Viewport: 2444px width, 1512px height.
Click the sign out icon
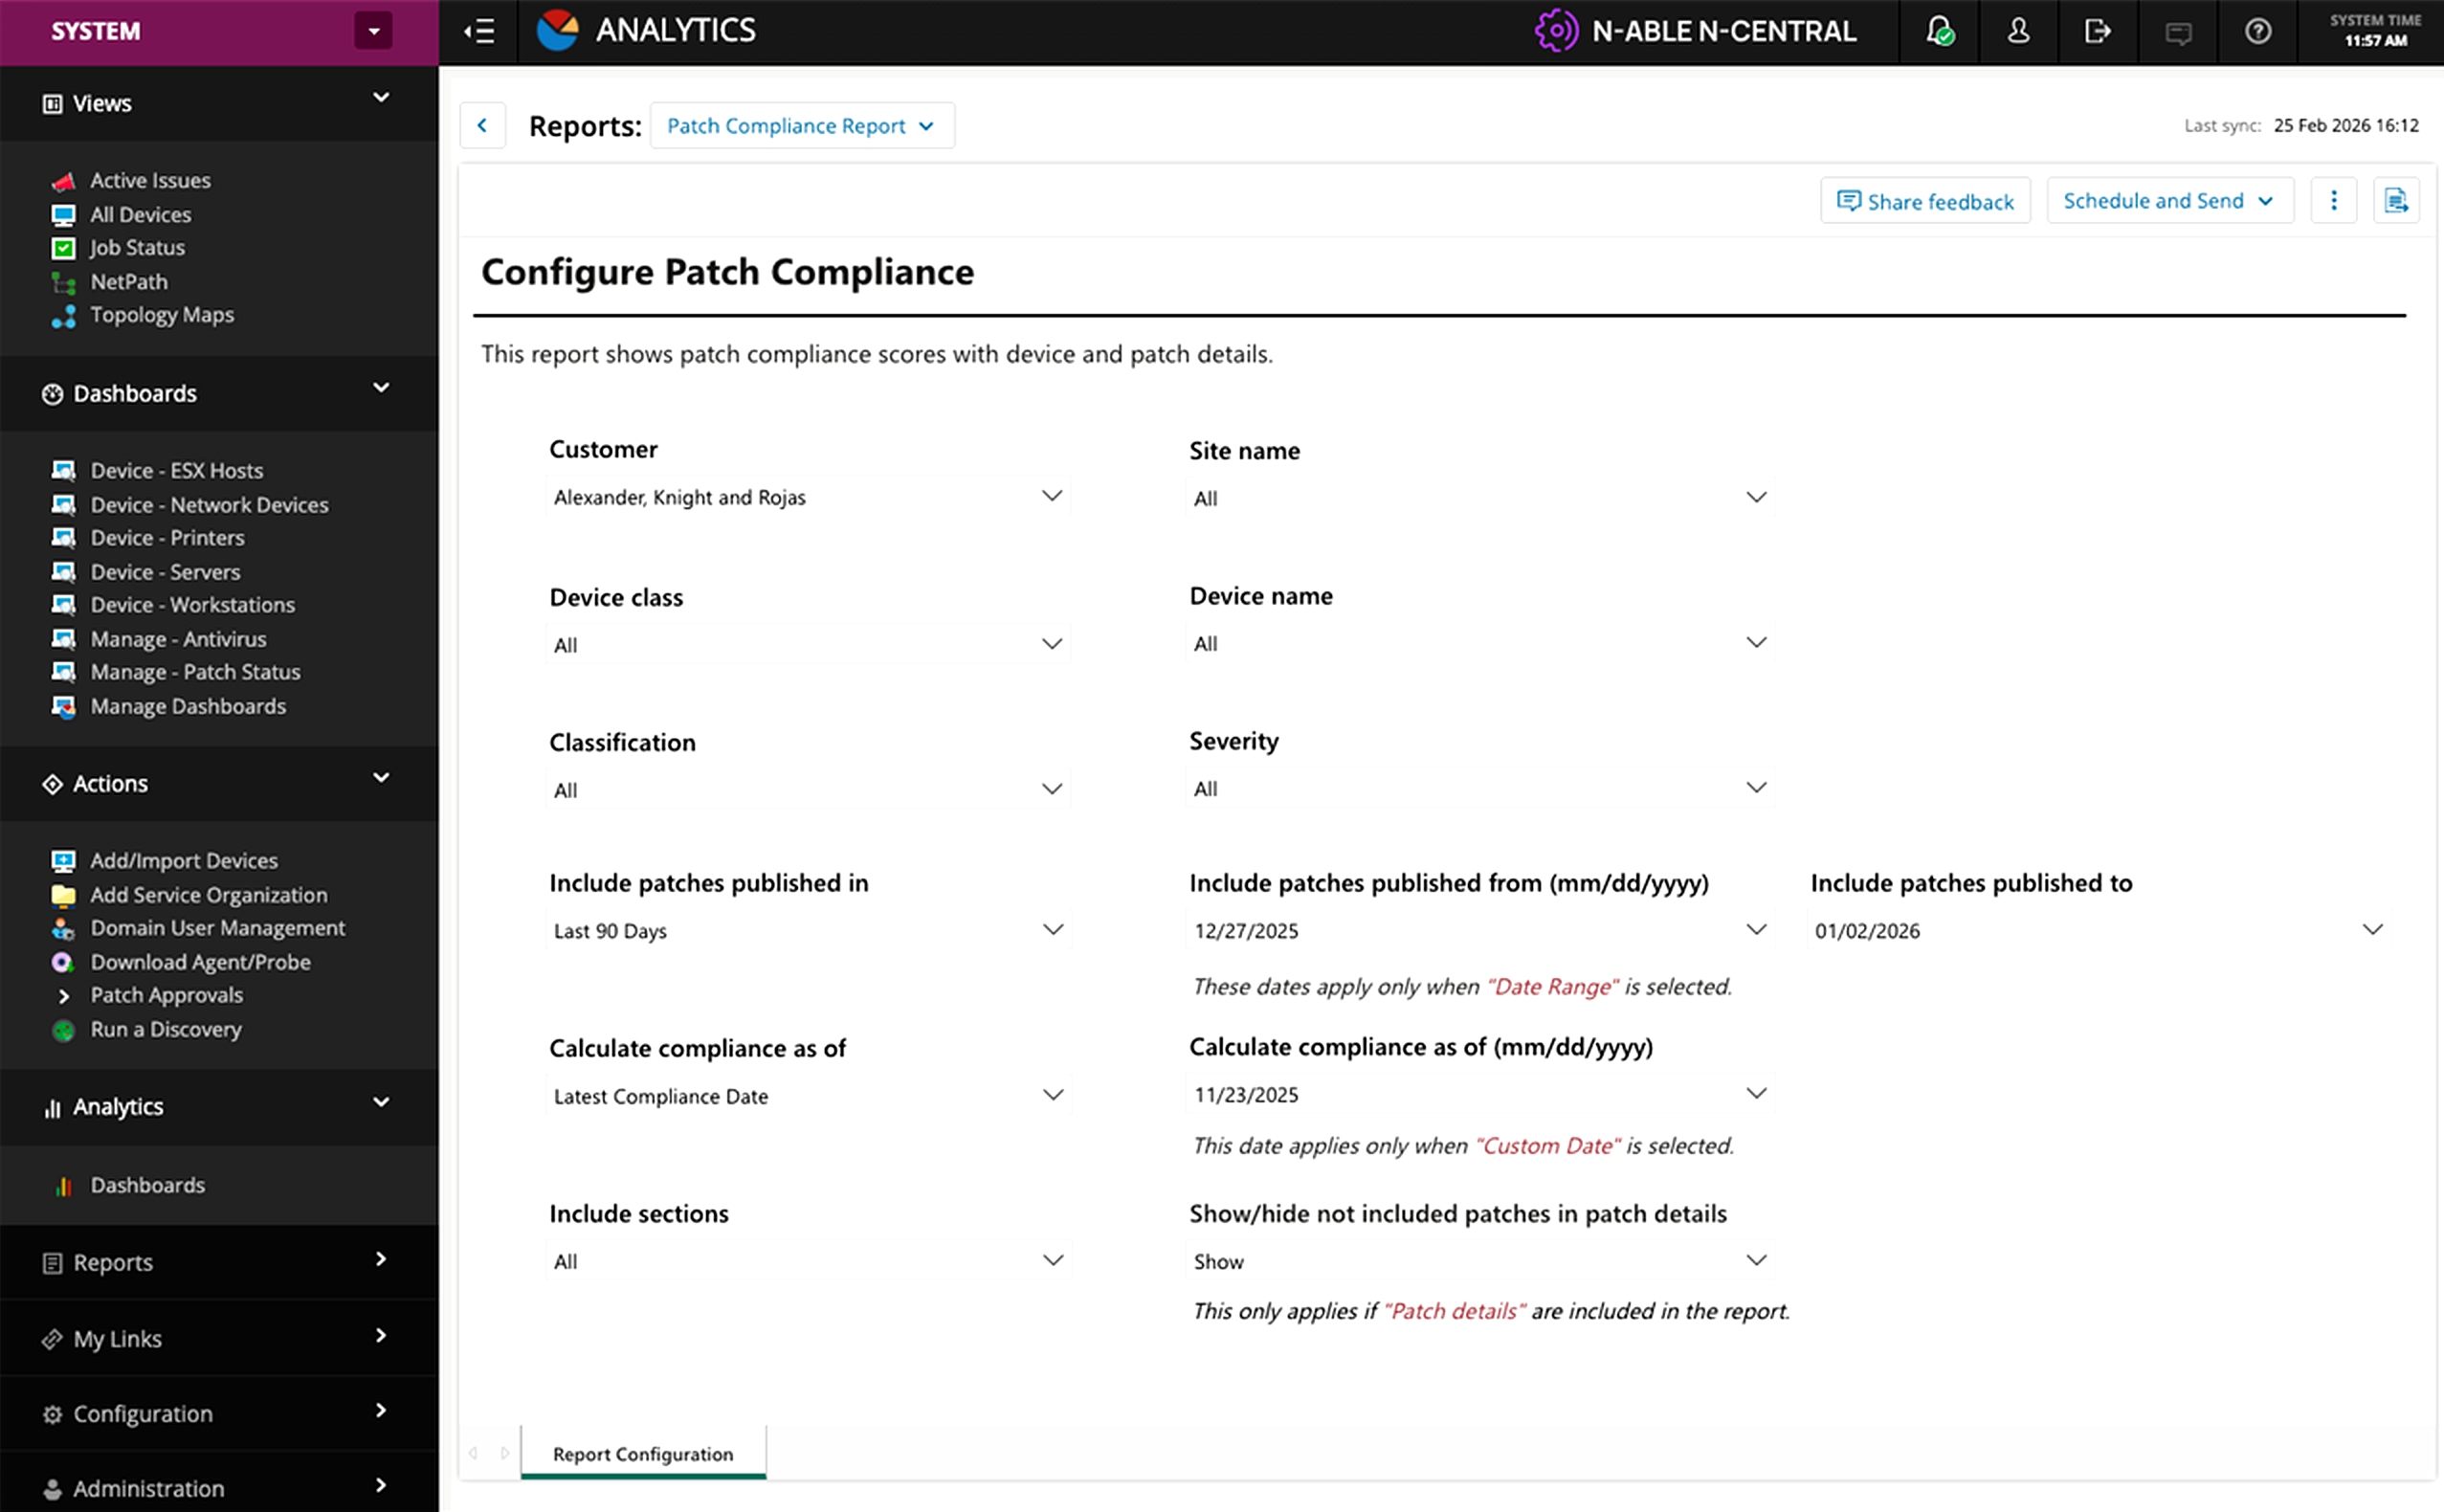2097,31
